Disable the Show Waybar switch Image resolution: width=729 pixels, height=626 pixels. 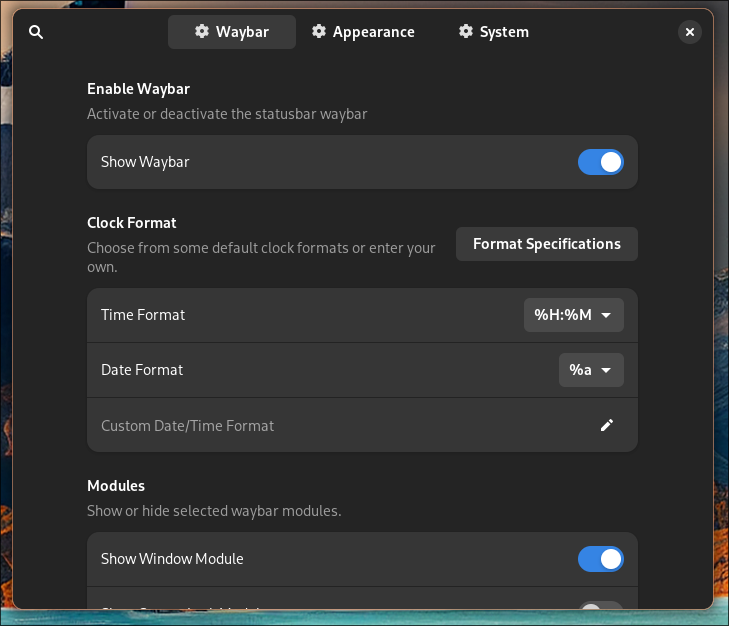point(600,162)
